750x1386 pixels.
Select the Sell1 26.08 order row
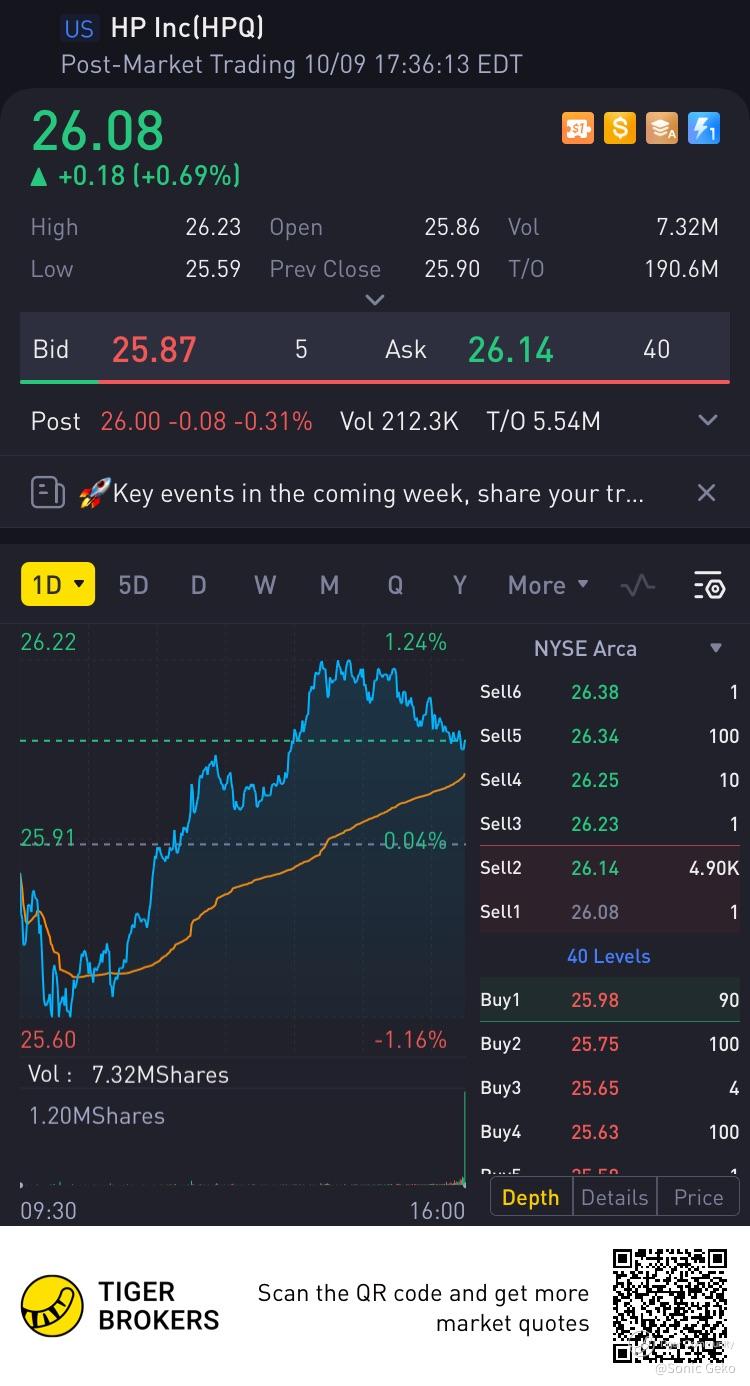pos(609,911)
